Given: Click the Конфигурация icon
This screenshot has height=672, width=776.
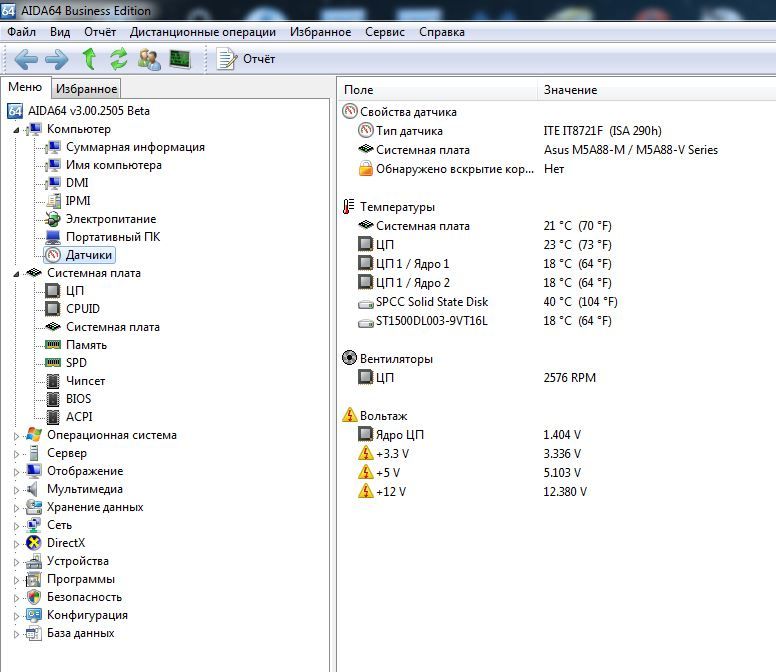Looking at the screenshot, I should coord(34,615).
